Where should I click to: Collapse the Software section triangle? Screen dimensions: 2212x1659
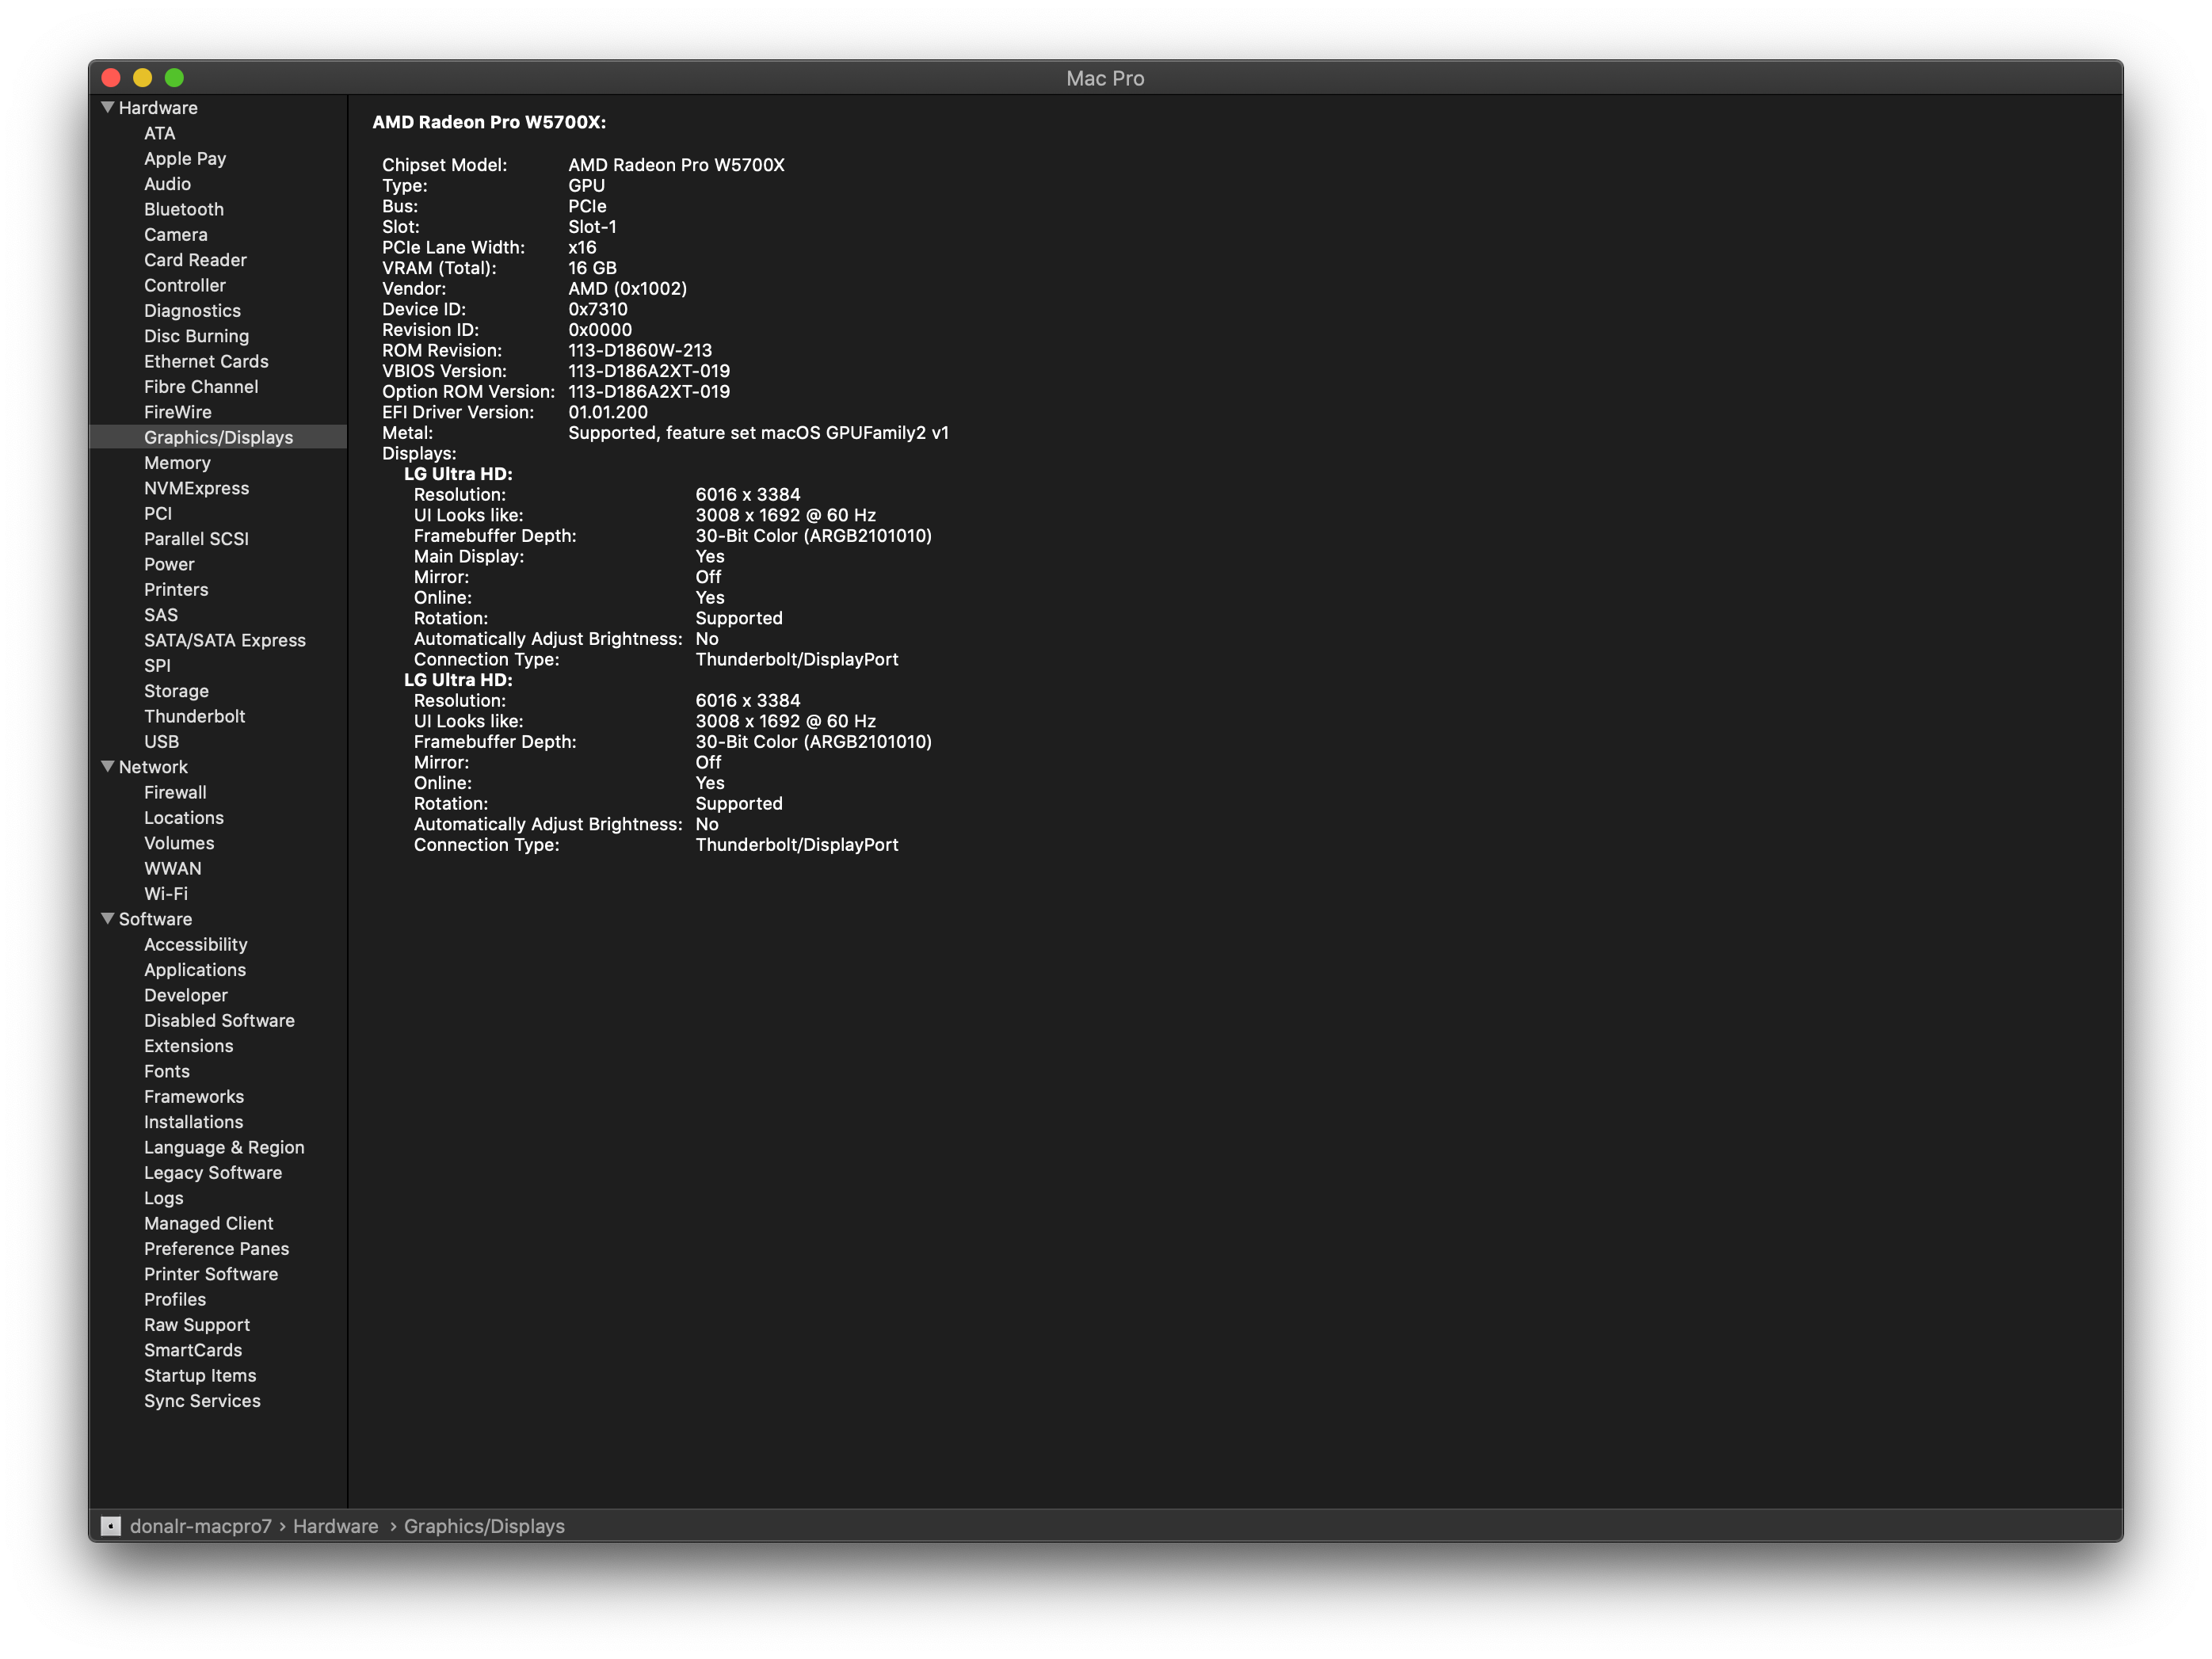(107, 918)
